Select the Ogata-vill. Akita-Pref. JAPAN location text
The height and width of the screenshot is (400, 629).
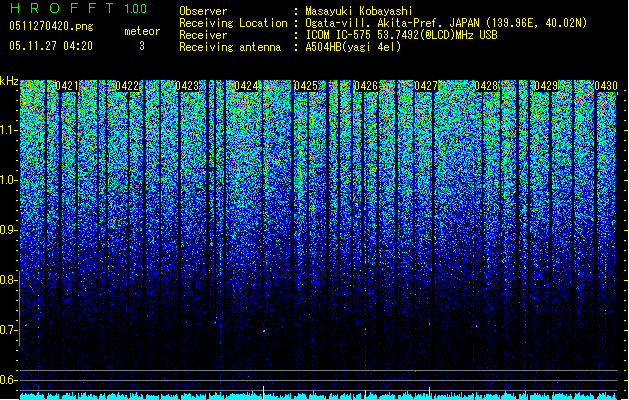pos(446,23)
